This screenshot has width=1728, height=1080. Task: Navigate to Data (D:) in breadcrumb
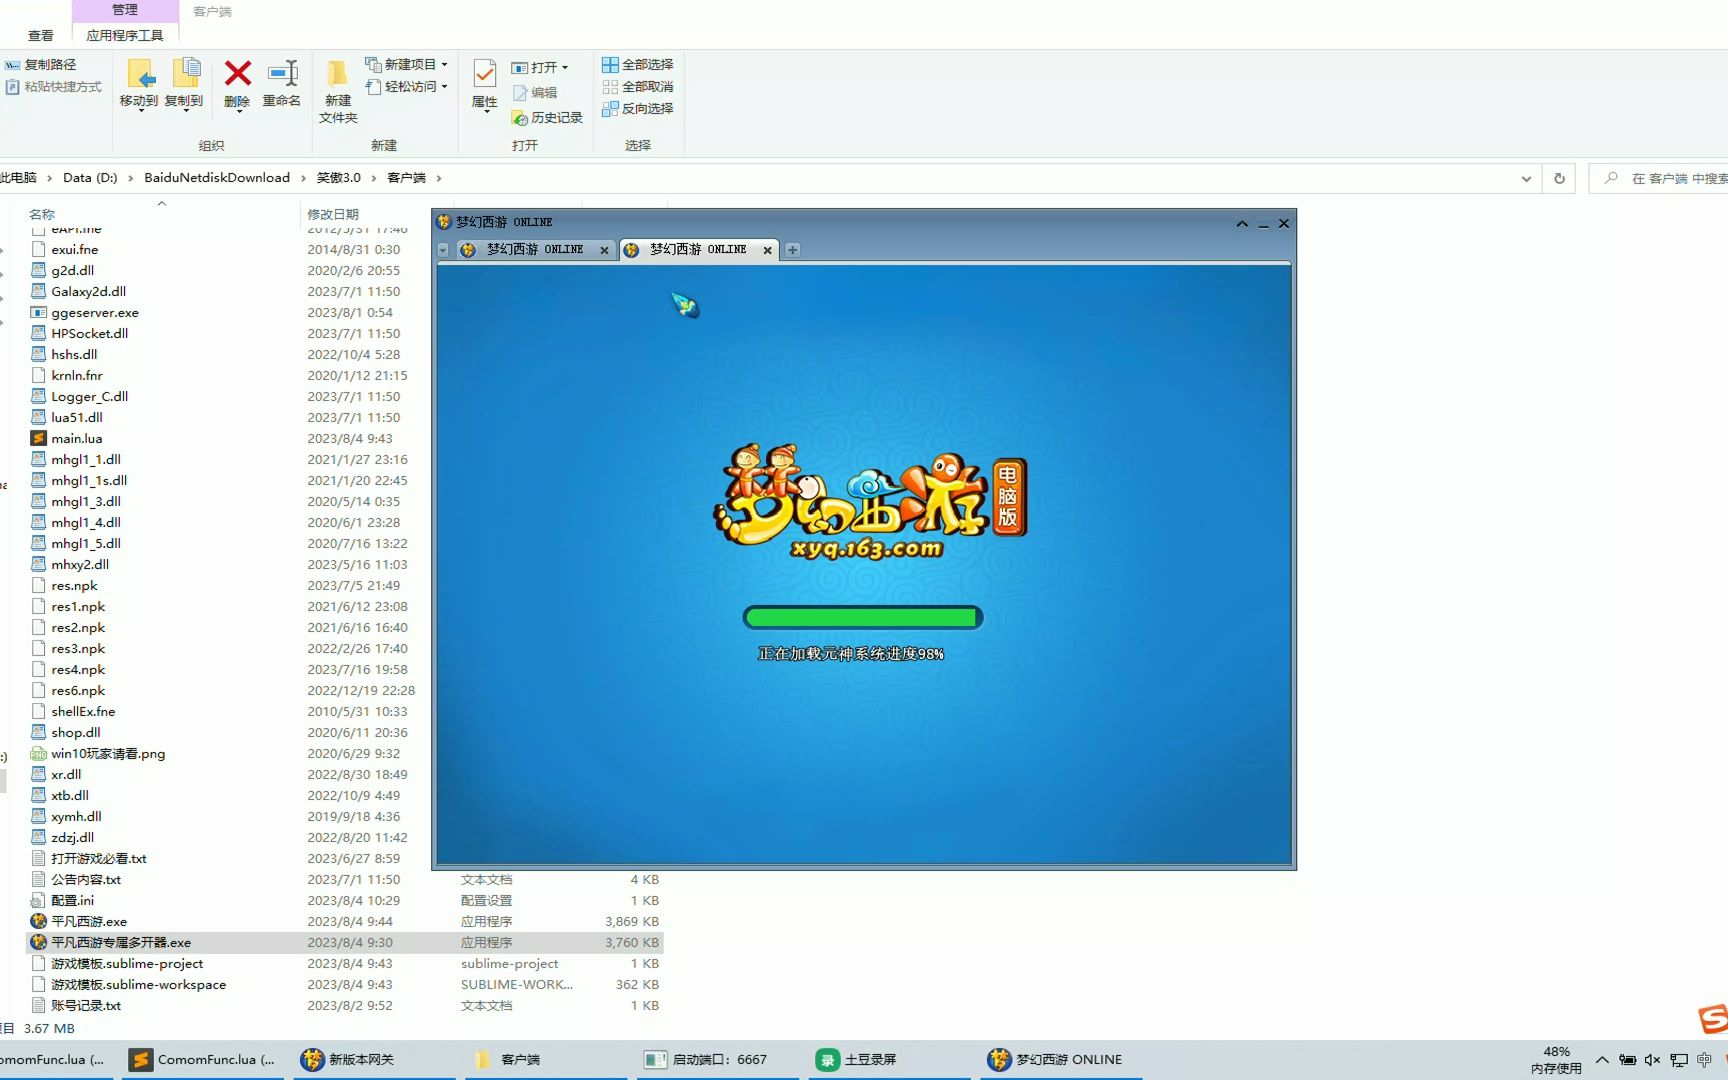point(90,178)
